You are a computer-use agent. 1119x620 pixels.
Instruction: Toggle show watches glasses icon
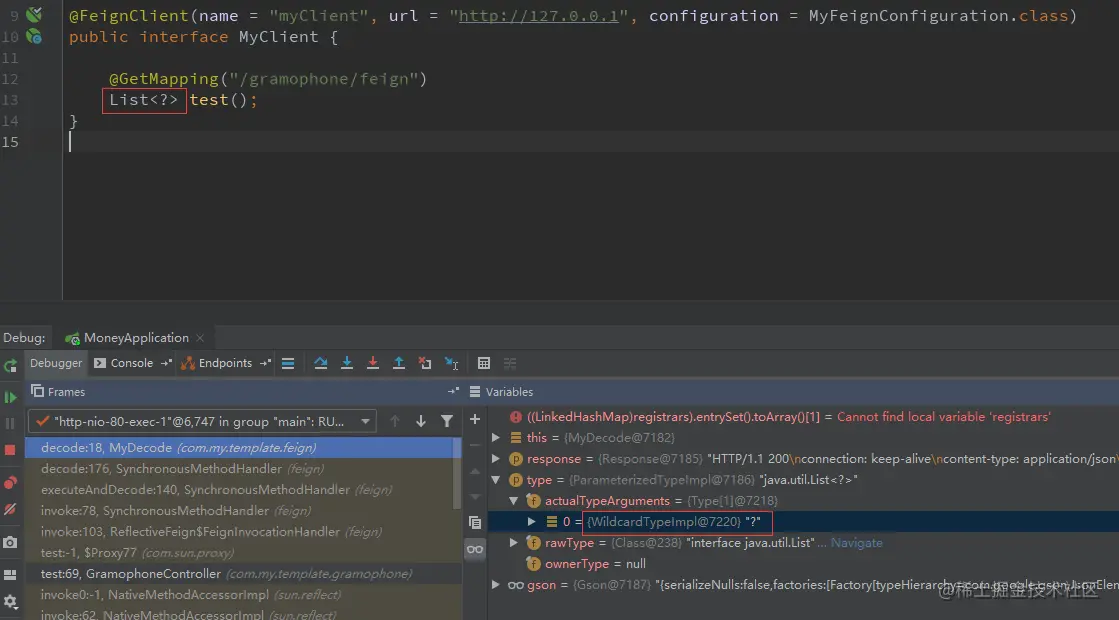point(475,549)
